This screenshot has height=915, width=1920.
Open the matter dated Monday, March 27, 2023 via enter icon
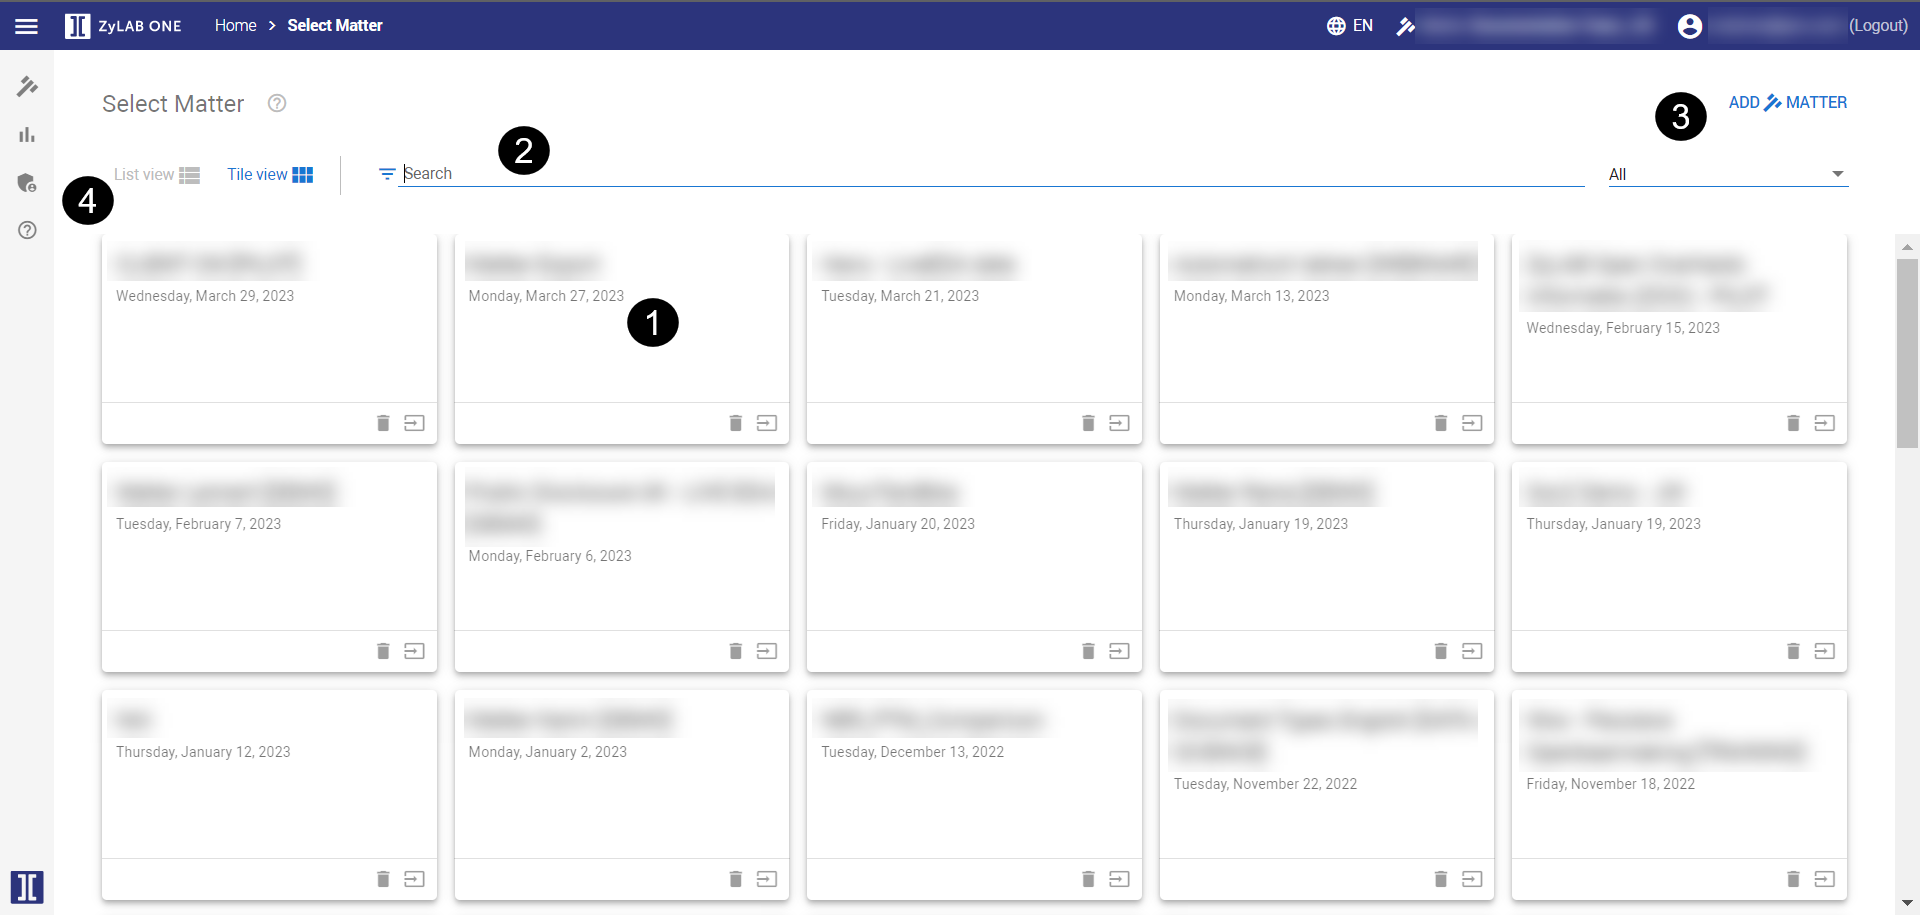(x=767, y=423)
